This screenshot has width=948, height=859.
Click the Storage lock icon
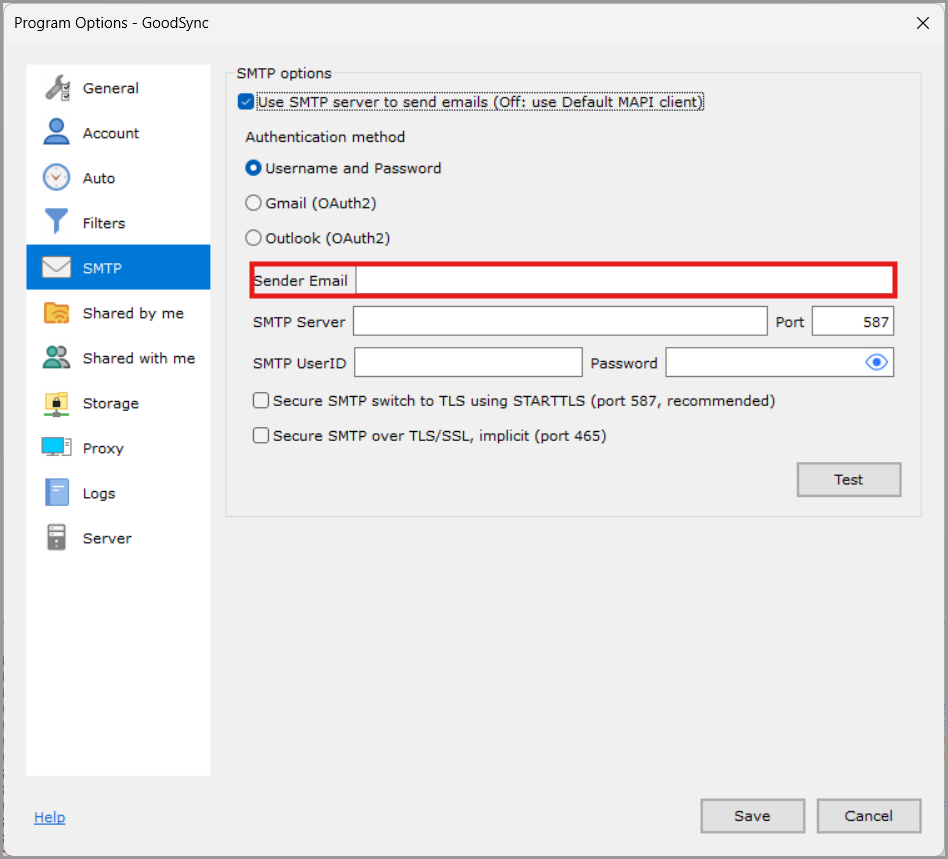[56, 403]
